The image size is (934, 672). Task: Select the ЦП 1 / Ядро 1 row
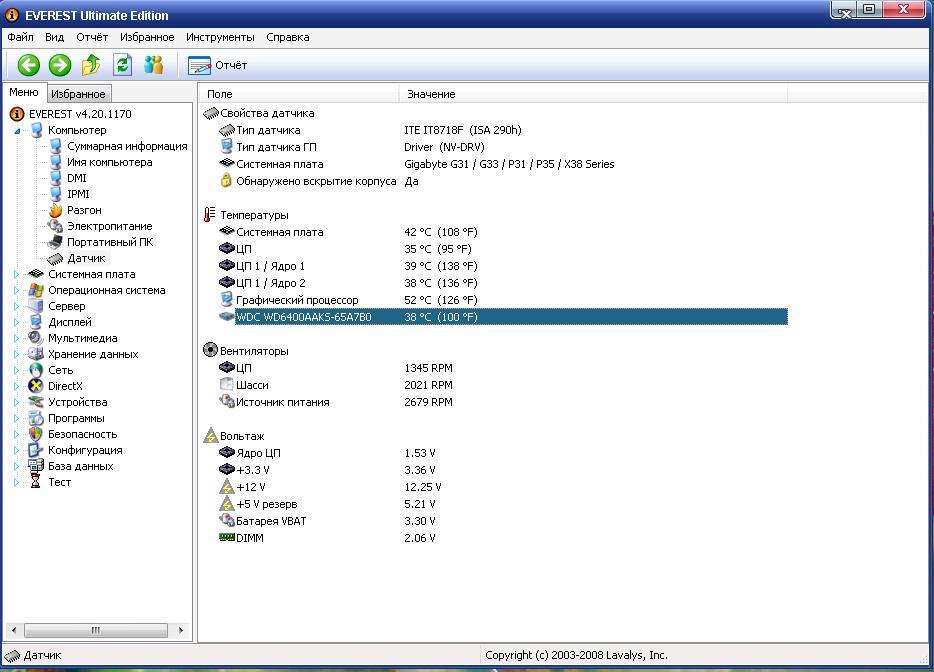click(x=503, y=266)
